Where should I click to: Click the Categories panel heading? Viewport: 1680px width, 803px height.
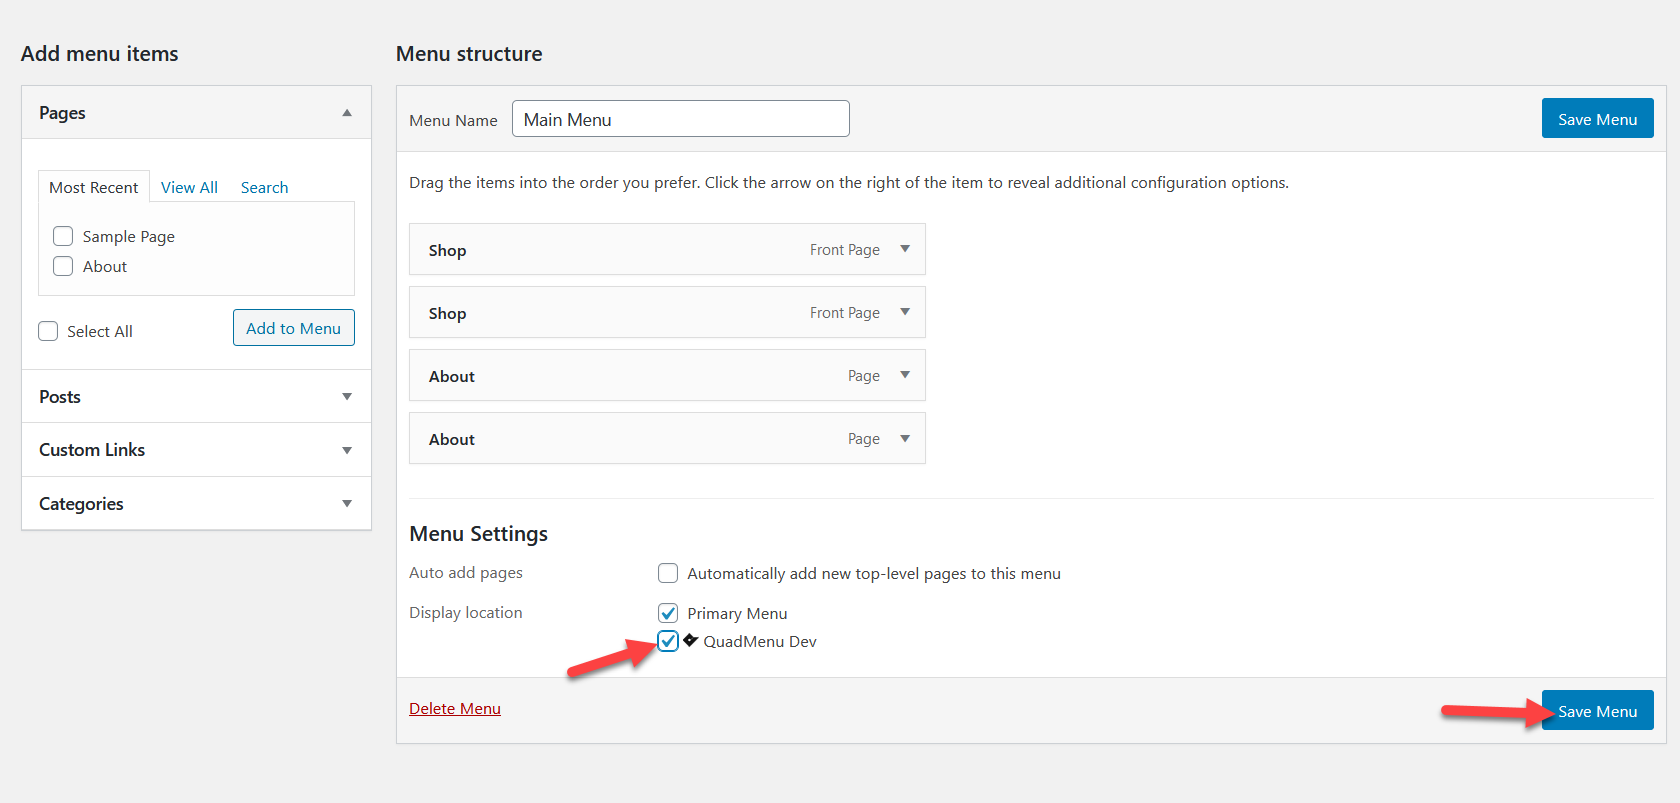[x=81, y=504]
